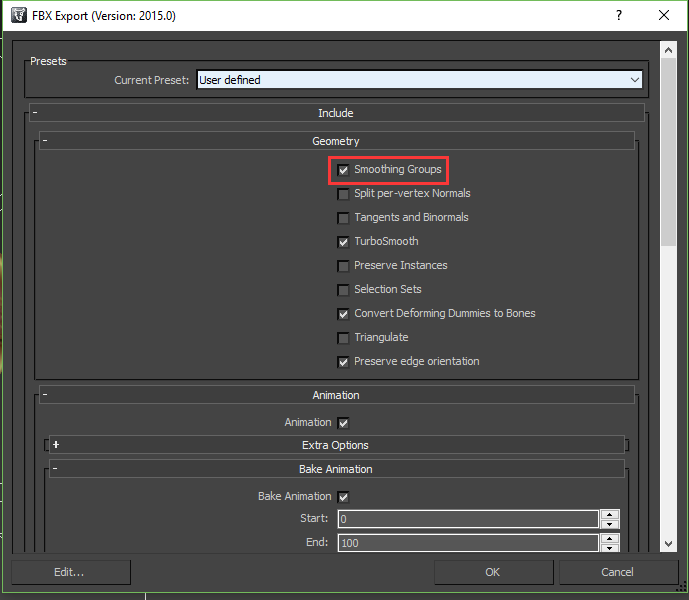Click the help question mark button
Screen dimensions: 689x600
pos(619,15)
